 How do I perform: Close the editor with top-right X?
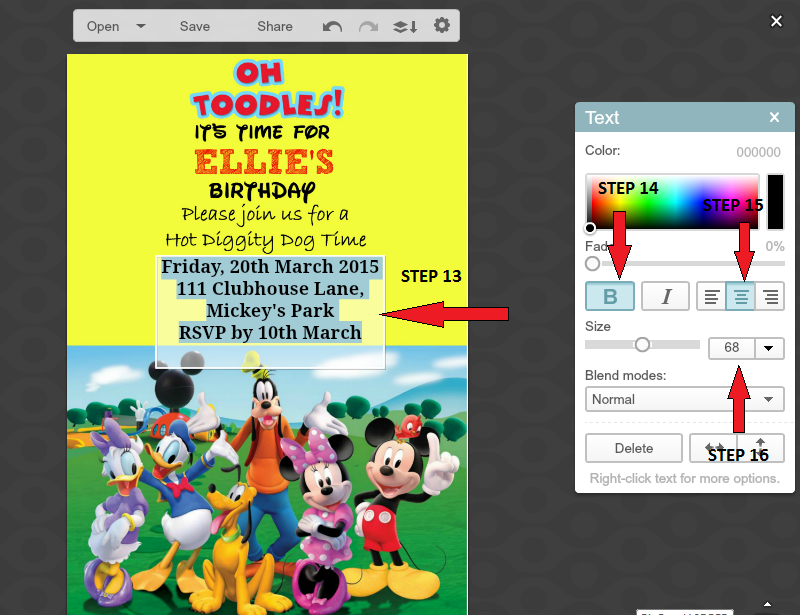[776, 21]
